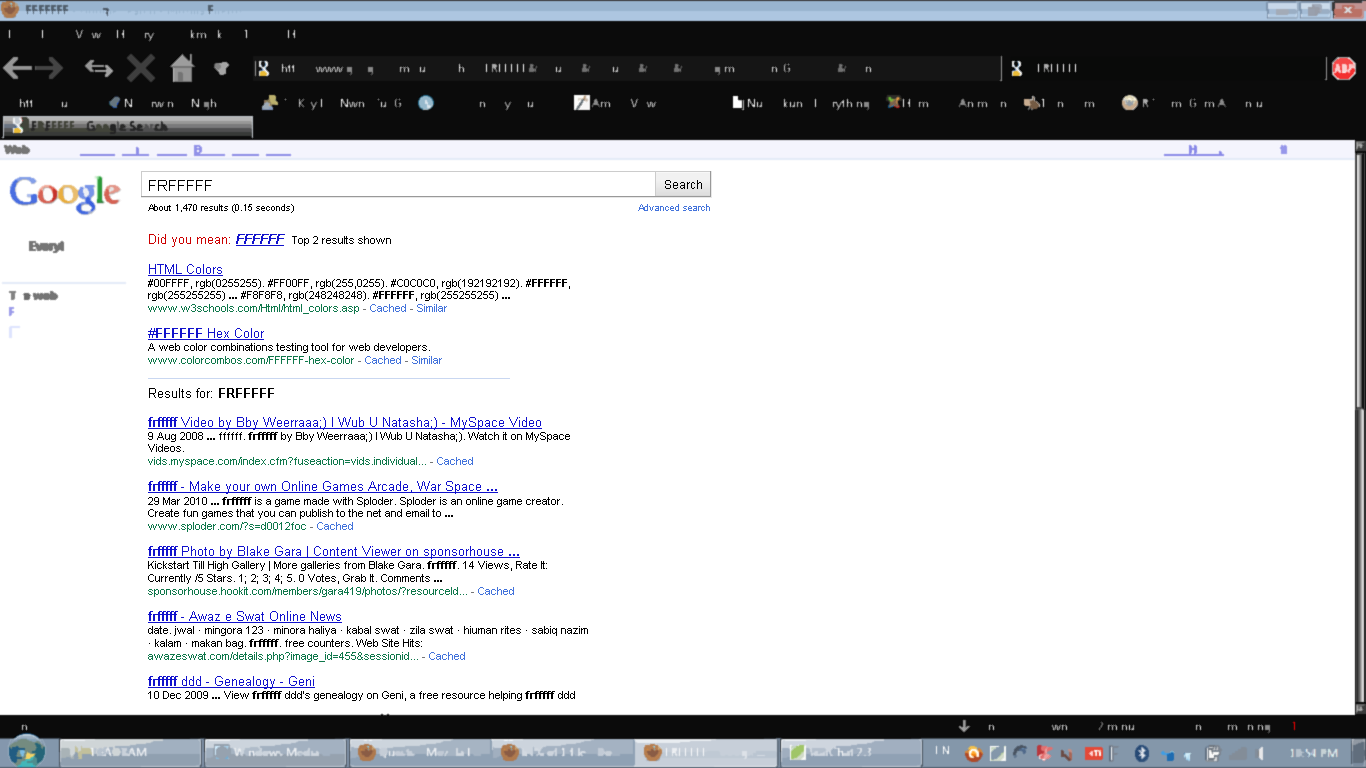Go to the Home page icon
1366x768 pixels.
click(181, 68)
